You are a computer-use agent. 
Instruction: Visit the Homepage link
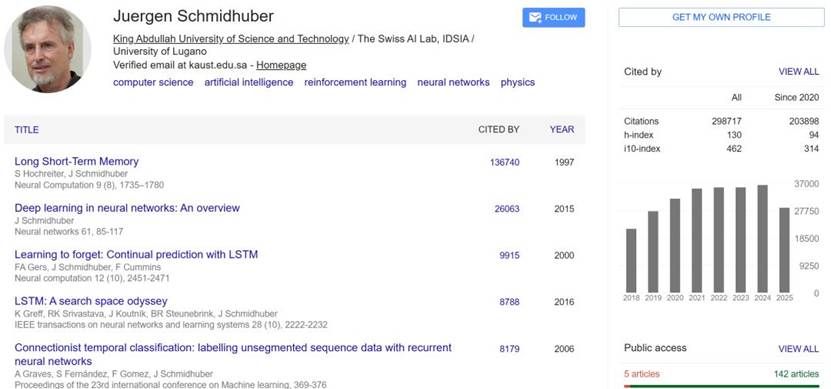pyautogui.click(x=281, y=65)
